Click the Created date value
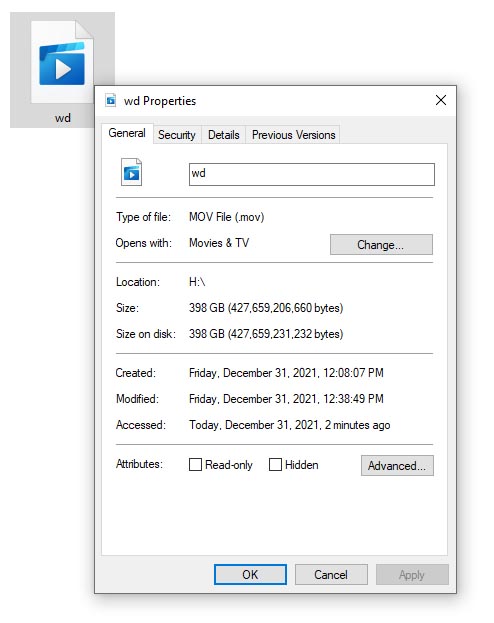Image resolution: width=494 pixels, height=623 pixels. (286, 373)
